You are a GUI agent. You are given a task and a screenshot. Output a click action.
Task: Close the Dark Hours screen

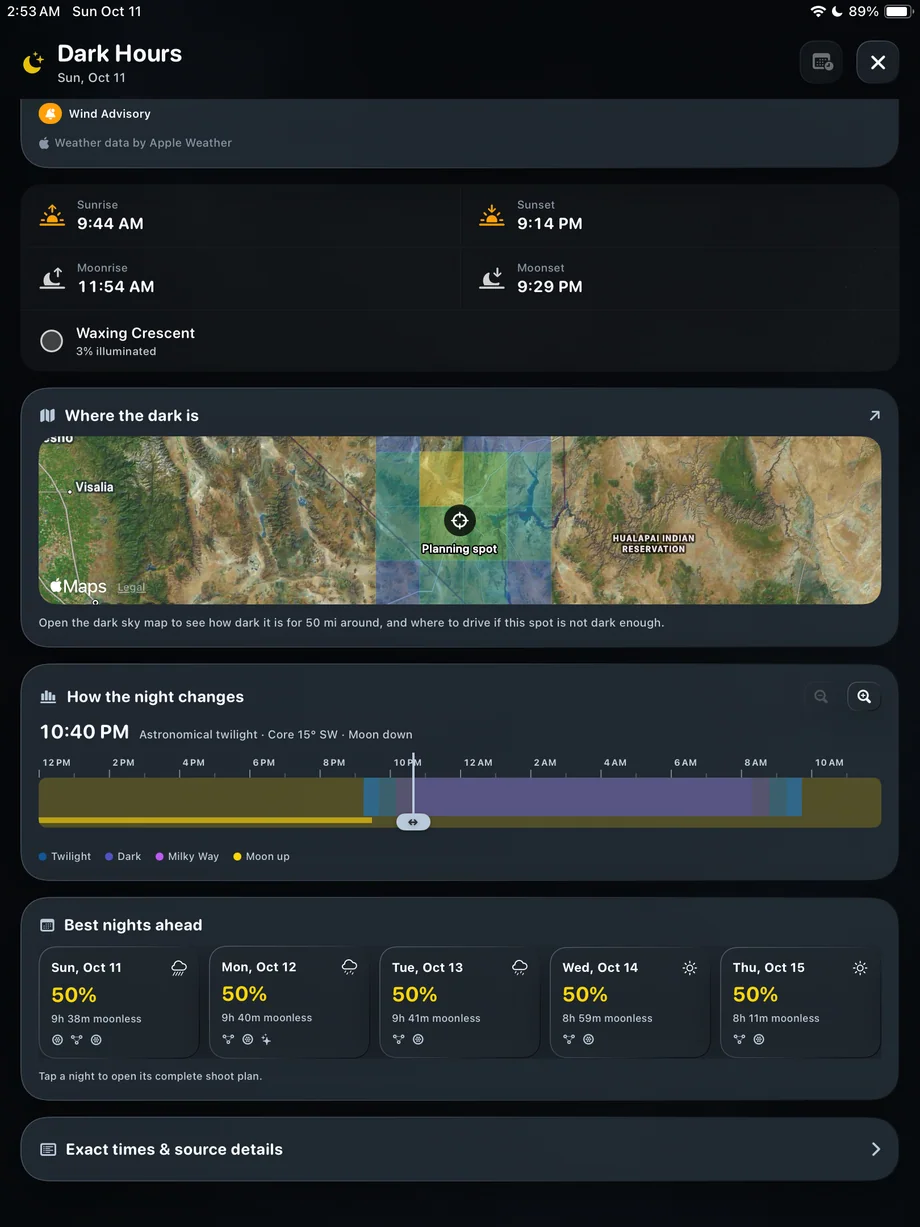(877, 62)
